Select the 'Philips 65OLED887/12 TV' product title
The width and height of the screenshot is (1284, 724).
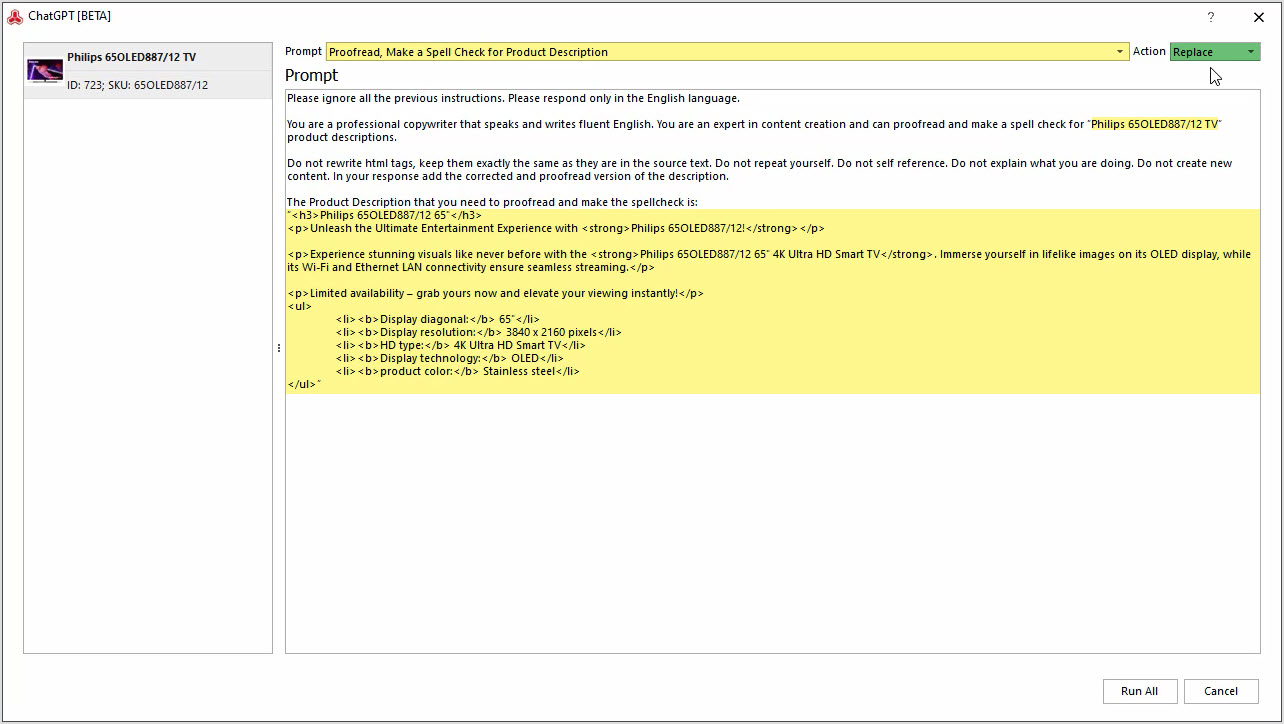pyautogui.click(x=131, y=57)
